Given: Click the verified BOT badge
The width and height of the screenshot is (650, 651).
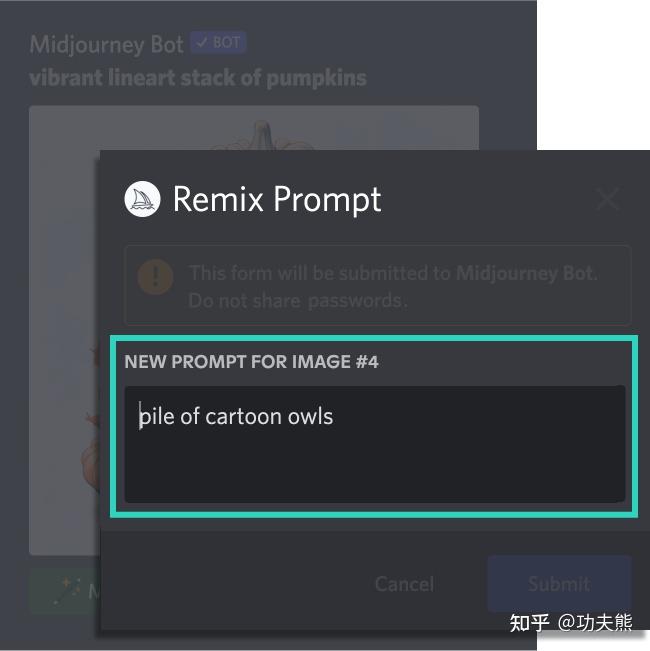Looking at the screenshot, I should 218,42.
